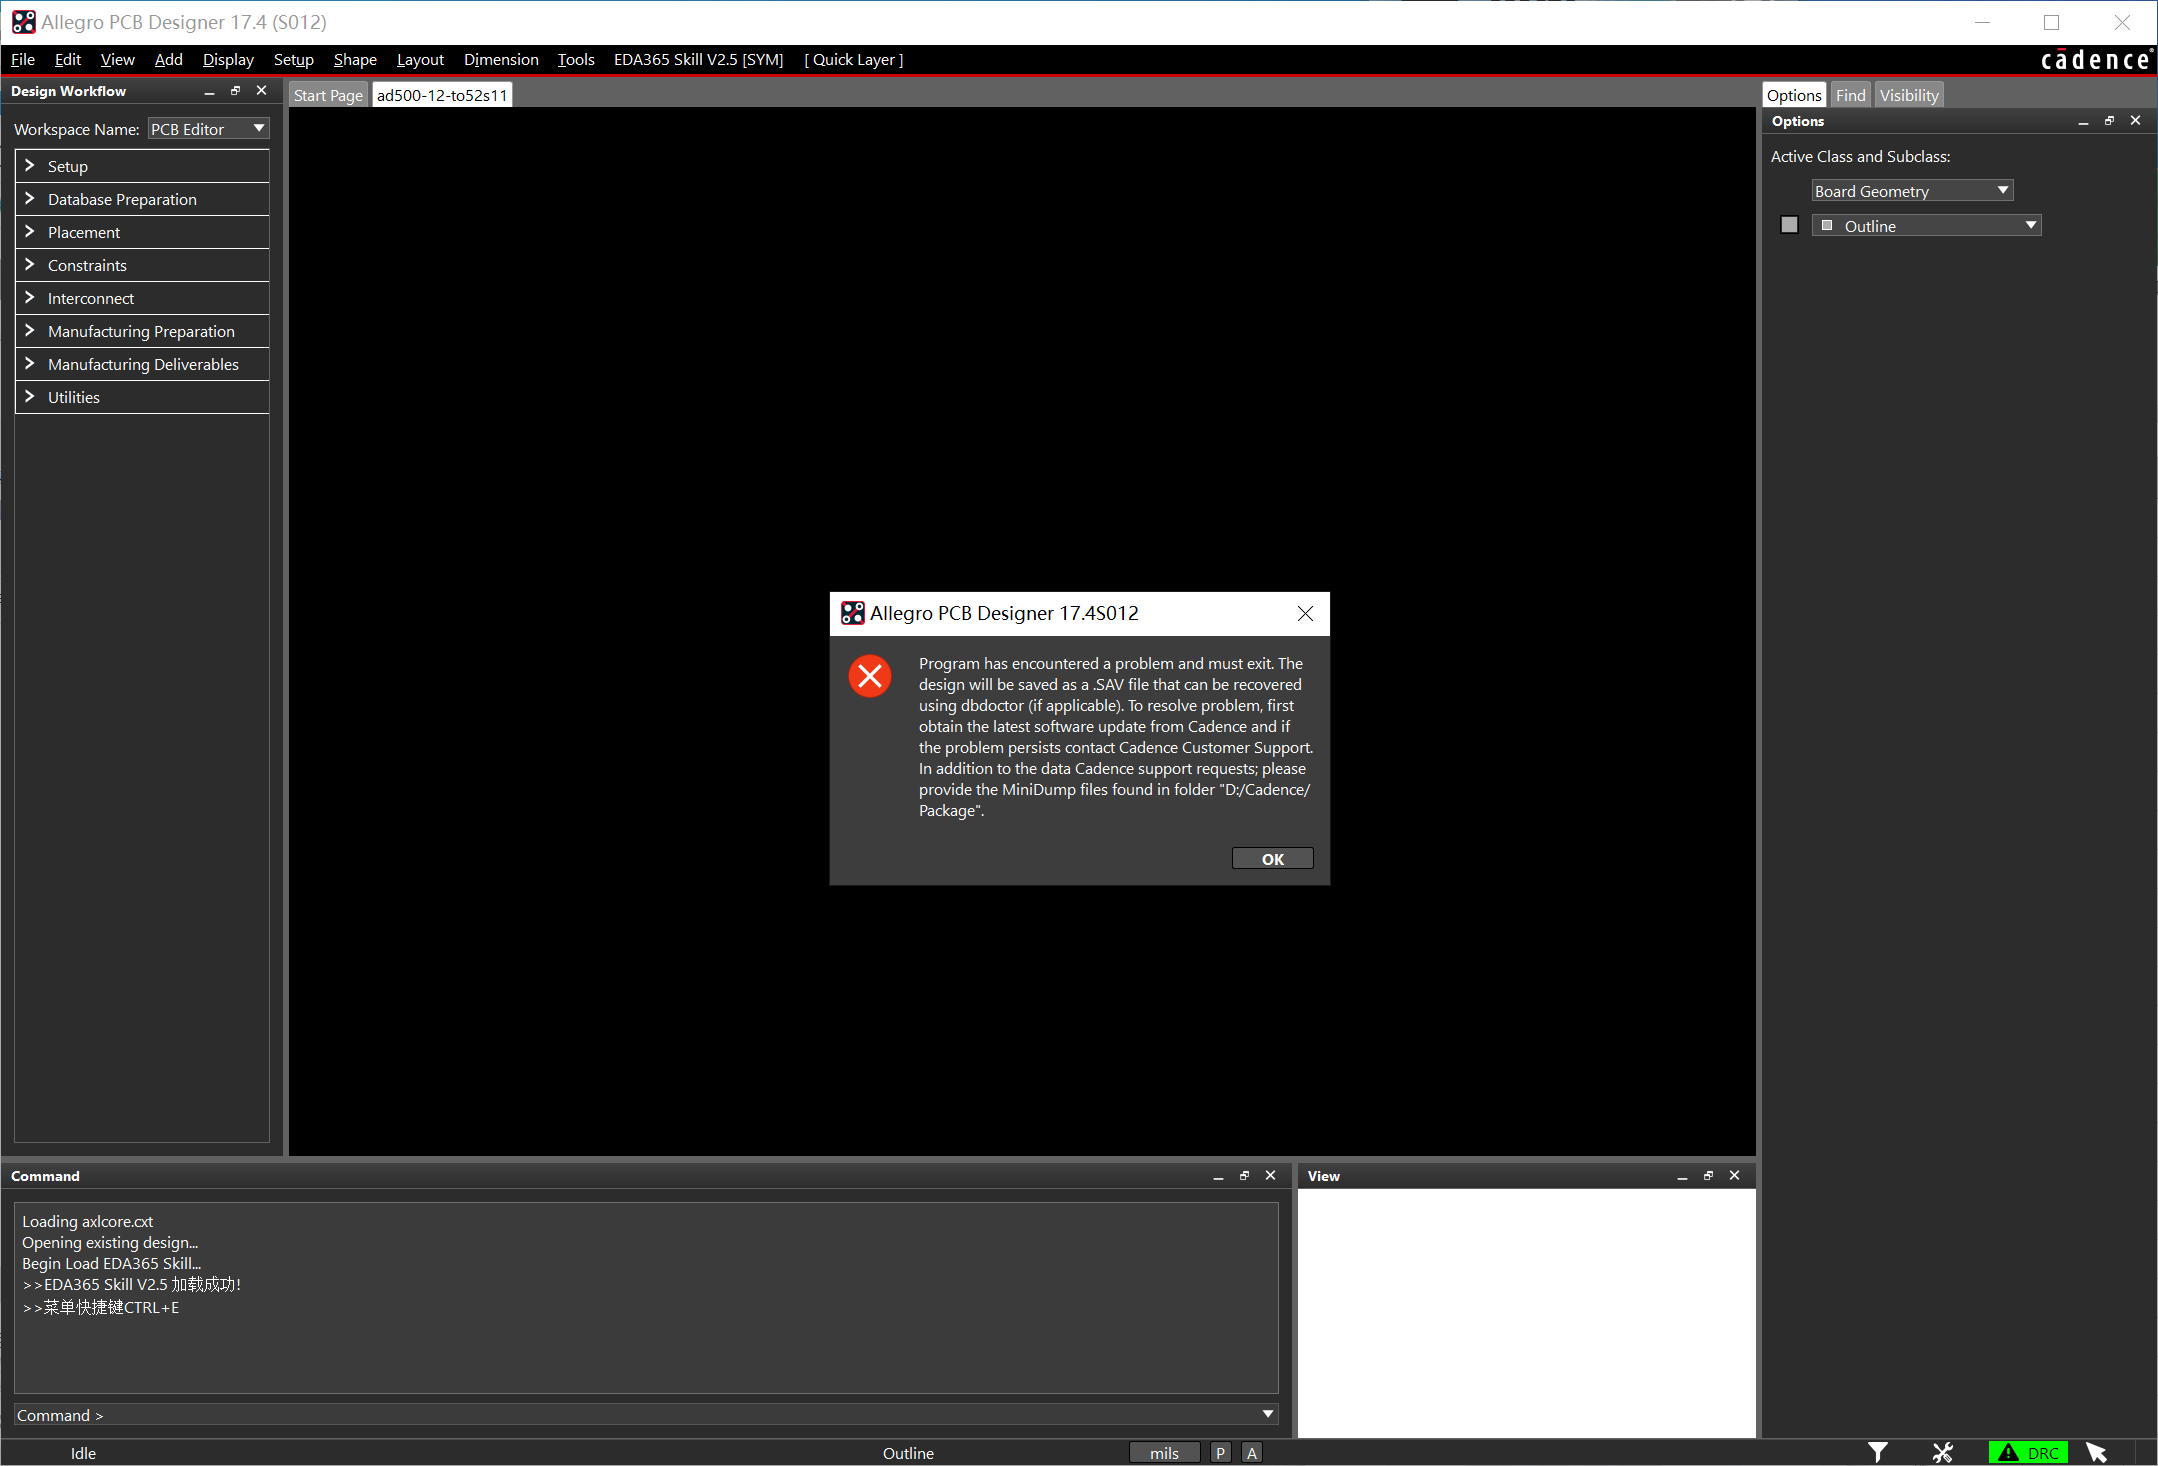Open the Display menu
This screenshot has height=1466, width=2158.
pos(228,60)
